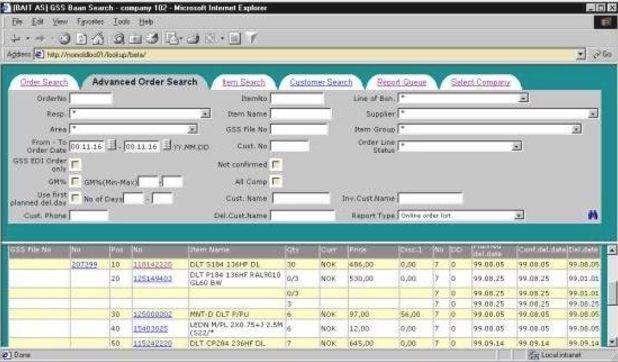Go back with the Back arrow icon

pos(16,38)
